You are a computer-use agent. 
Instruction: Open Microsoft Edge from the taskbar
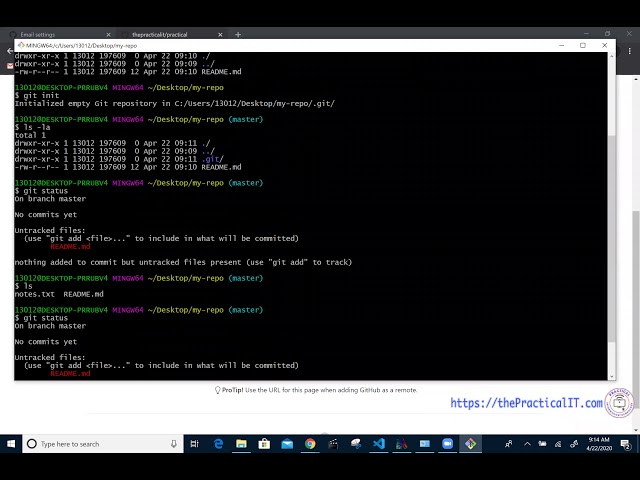[218, 443]
